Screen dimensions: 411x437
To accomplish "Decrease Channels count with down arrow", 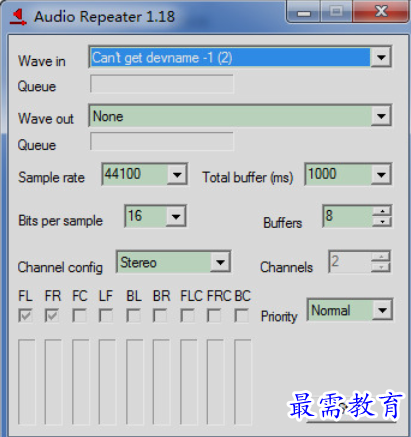I will tap(381, 267).
